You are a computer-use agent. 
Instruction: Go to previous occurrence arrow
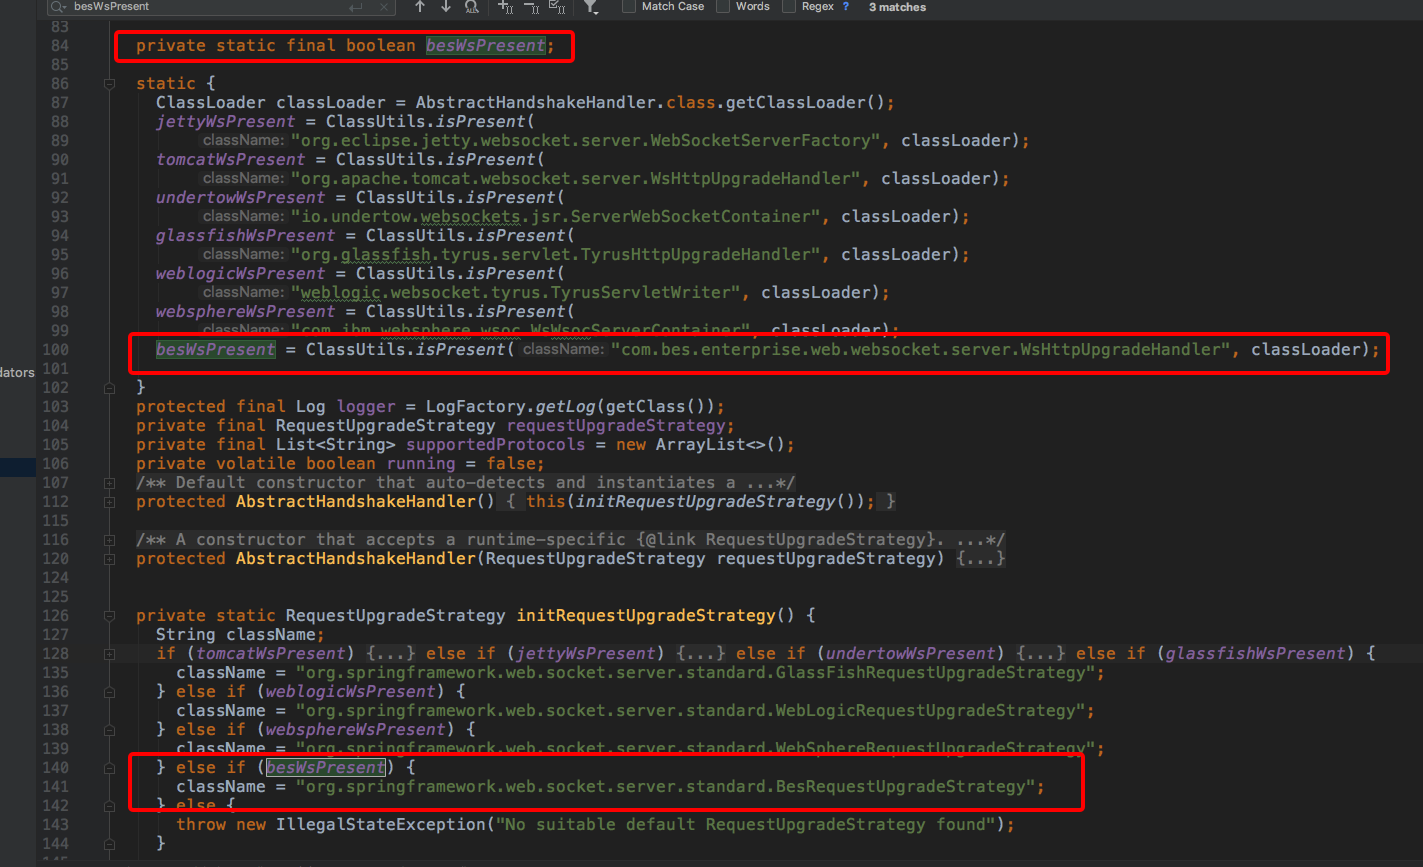click(420, 7)
